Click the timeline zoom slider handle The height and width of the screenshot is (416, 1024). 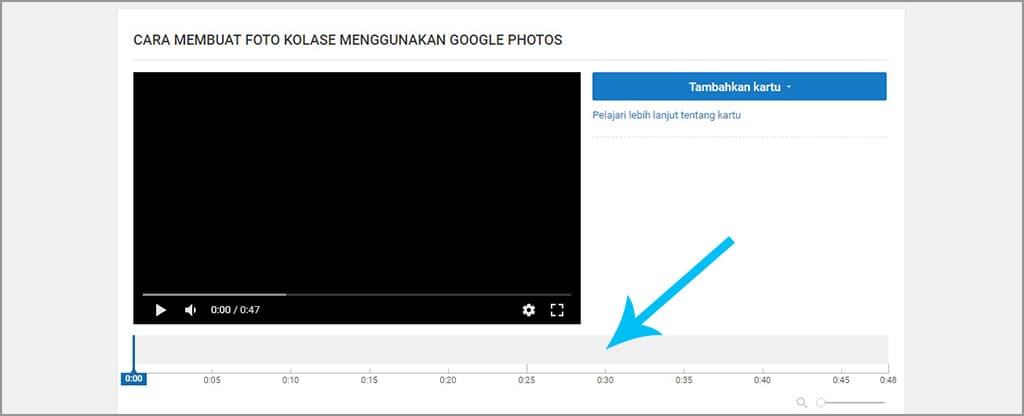coord(821,402)
